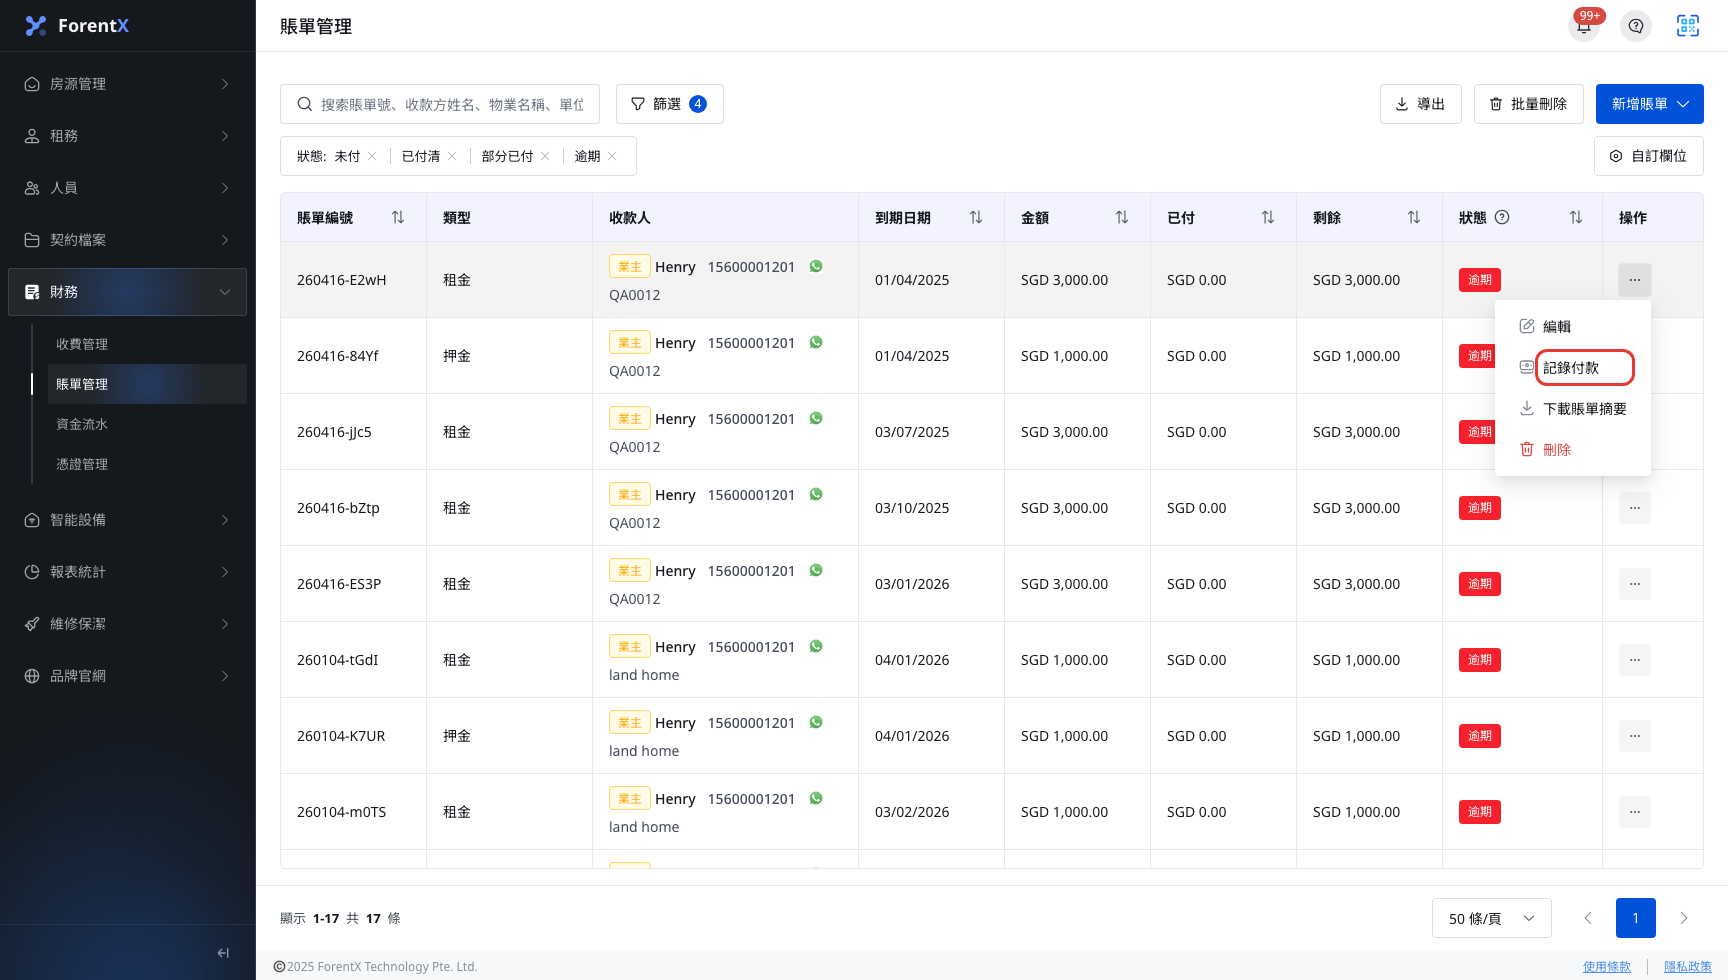Sort by 剩餘 column arrows
This screenshot has height=980, width=1728.
1414,217
